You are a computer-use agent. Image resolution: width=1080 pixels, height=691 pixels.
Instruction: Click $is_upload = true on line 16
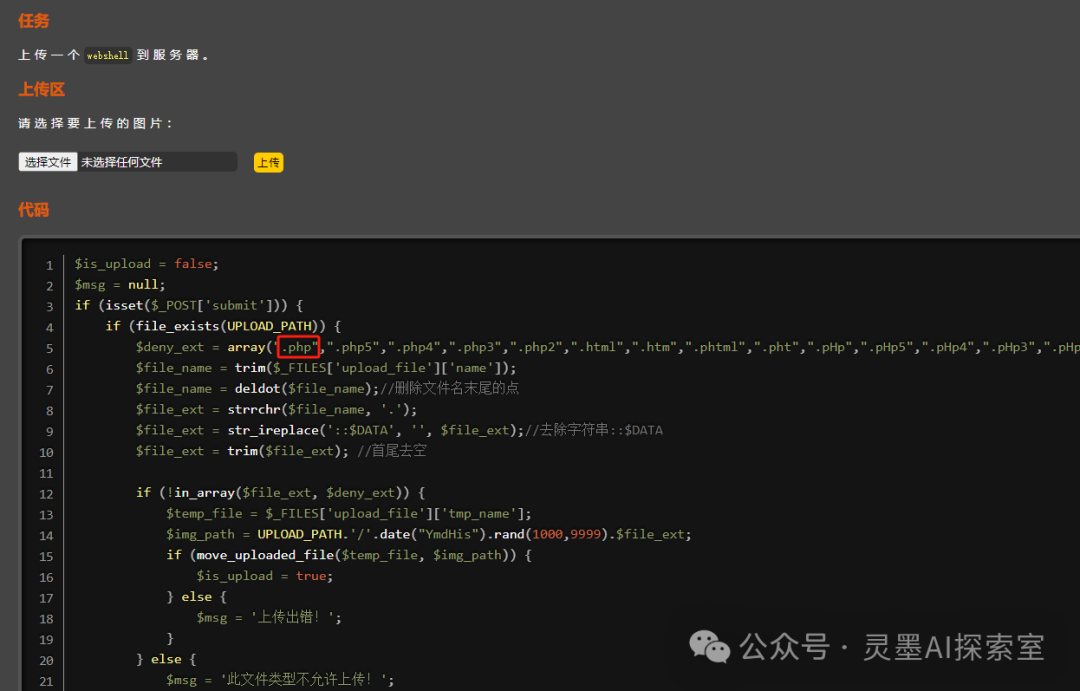[264, 576]
